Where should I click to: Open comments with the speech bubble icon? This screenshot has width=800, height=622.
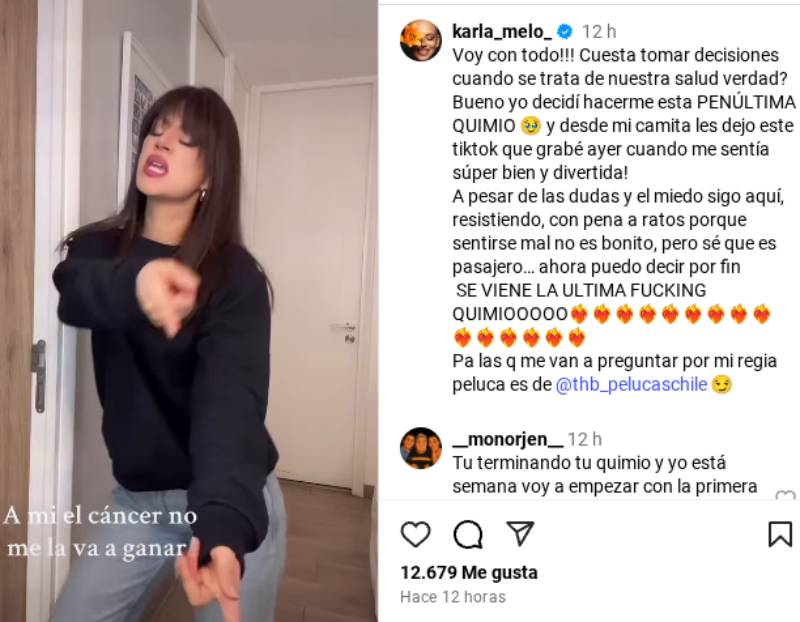pyautogui.click(x=468, y=534)
